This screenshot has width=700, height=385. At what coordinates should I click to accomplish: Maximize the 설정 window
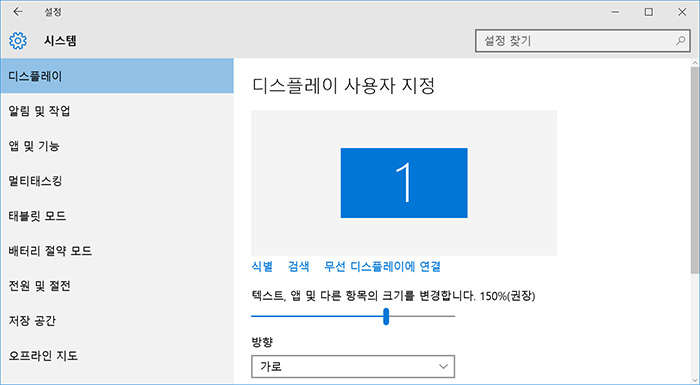[x=649, y=12]
